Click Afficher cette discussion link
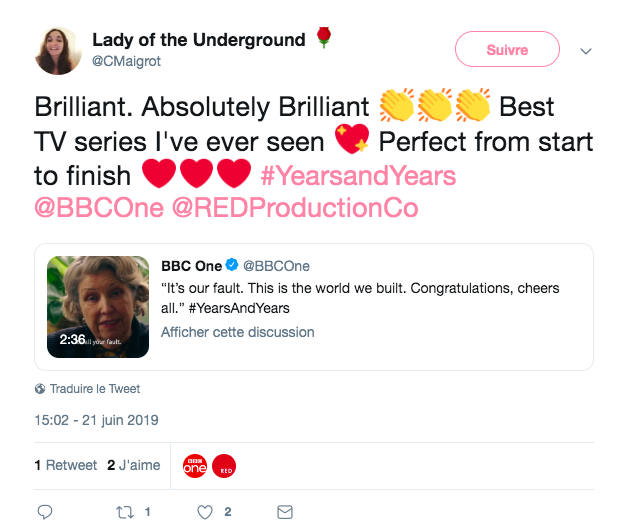Image resolution: width=632 pixels, height=526 pixels. coord(238,332)
